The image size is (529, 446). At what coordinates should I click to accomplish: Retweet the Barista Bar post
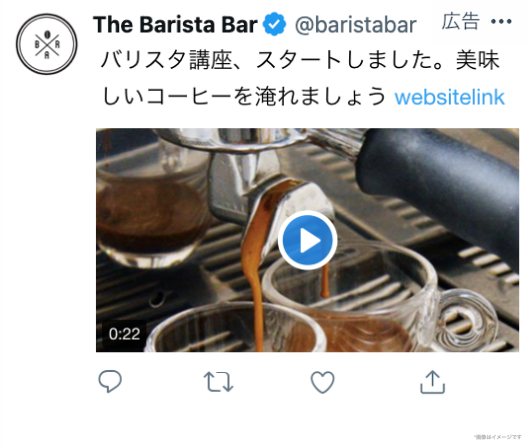(x=218, y=382)
